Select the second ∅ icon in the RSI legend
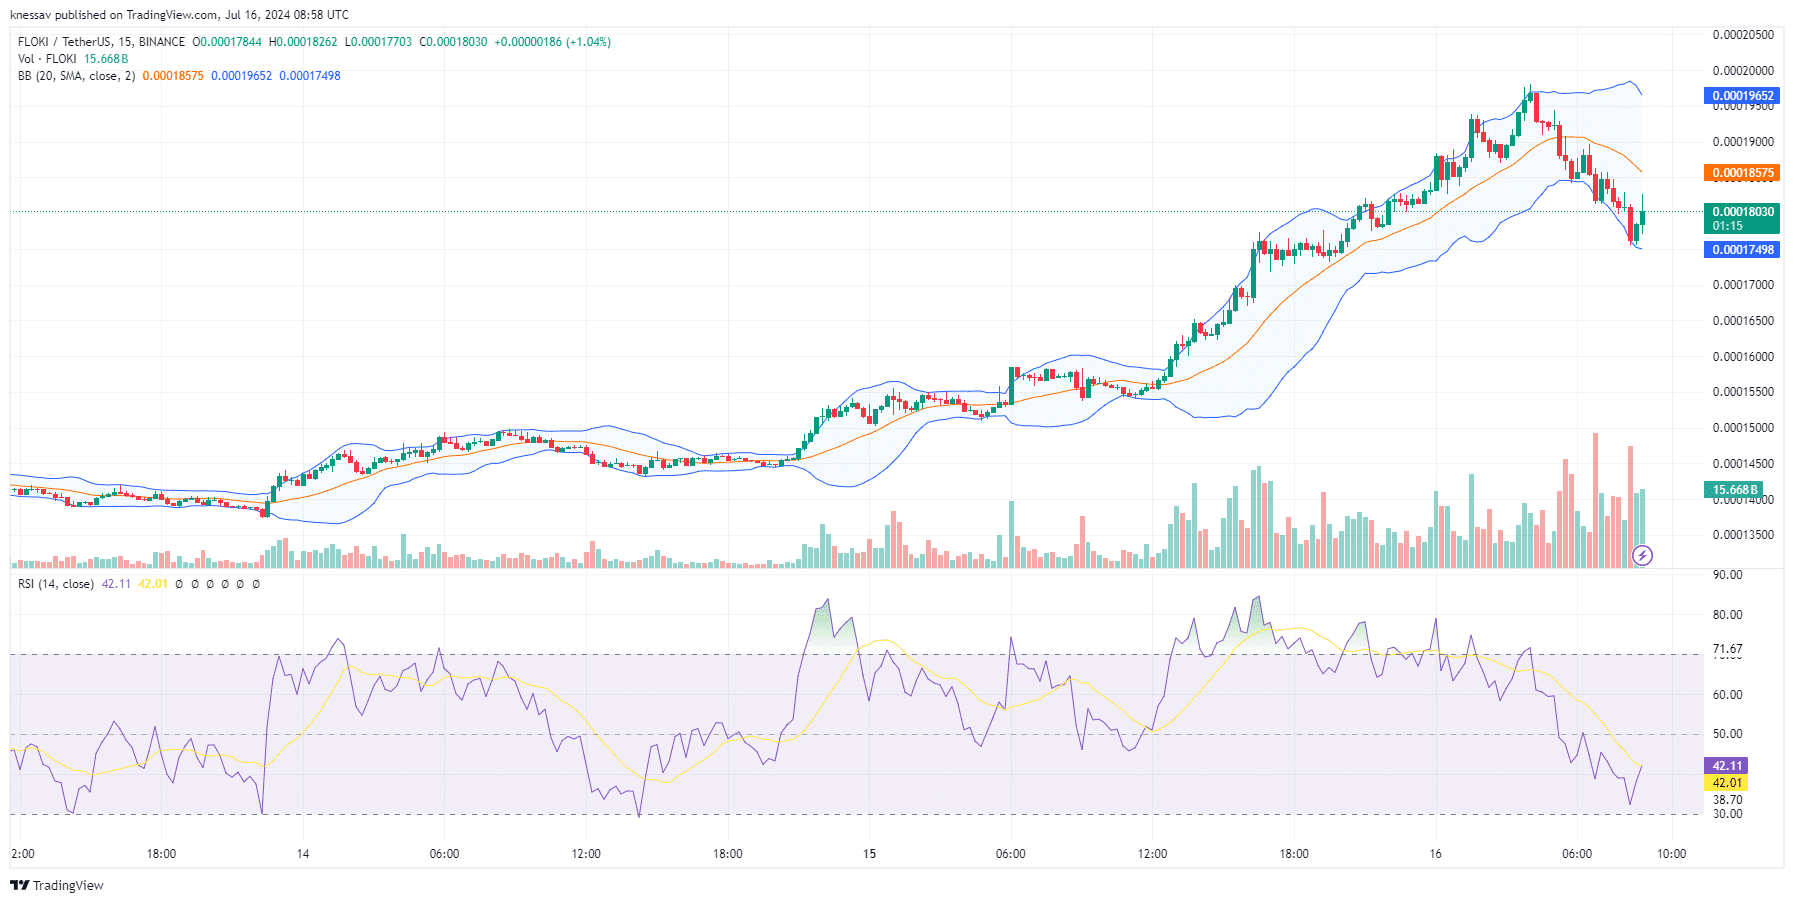This screenshot has height=903, width=1794. coord(195,584)
